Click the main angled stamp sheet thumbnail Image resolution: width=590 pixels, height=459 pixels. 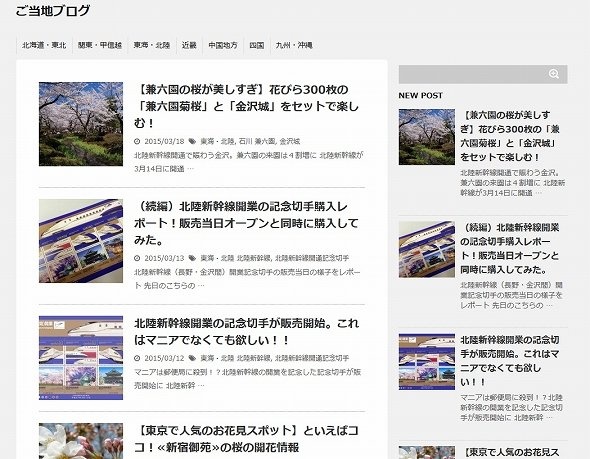[81, 241]
